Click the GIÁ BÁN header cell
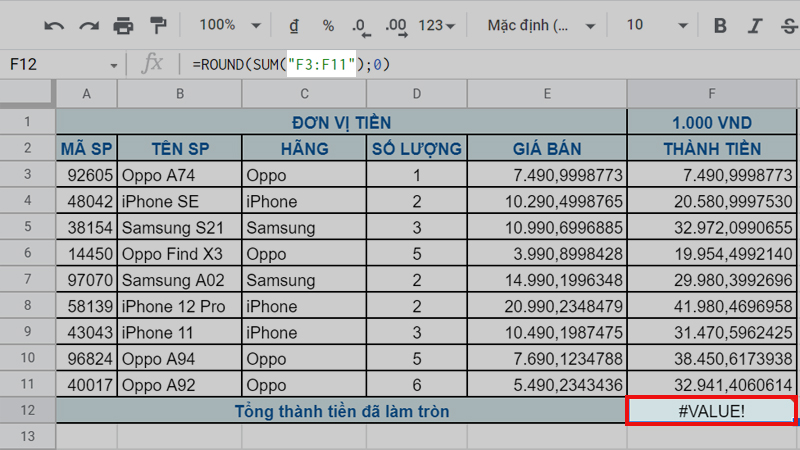Screen dimensions: 800x450 click(547, 148)
